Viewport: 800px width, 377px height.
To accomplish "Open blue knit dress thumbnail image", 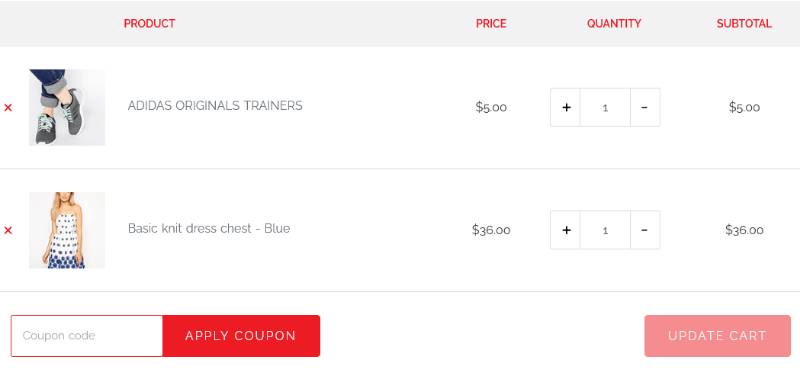I will 67,230.
